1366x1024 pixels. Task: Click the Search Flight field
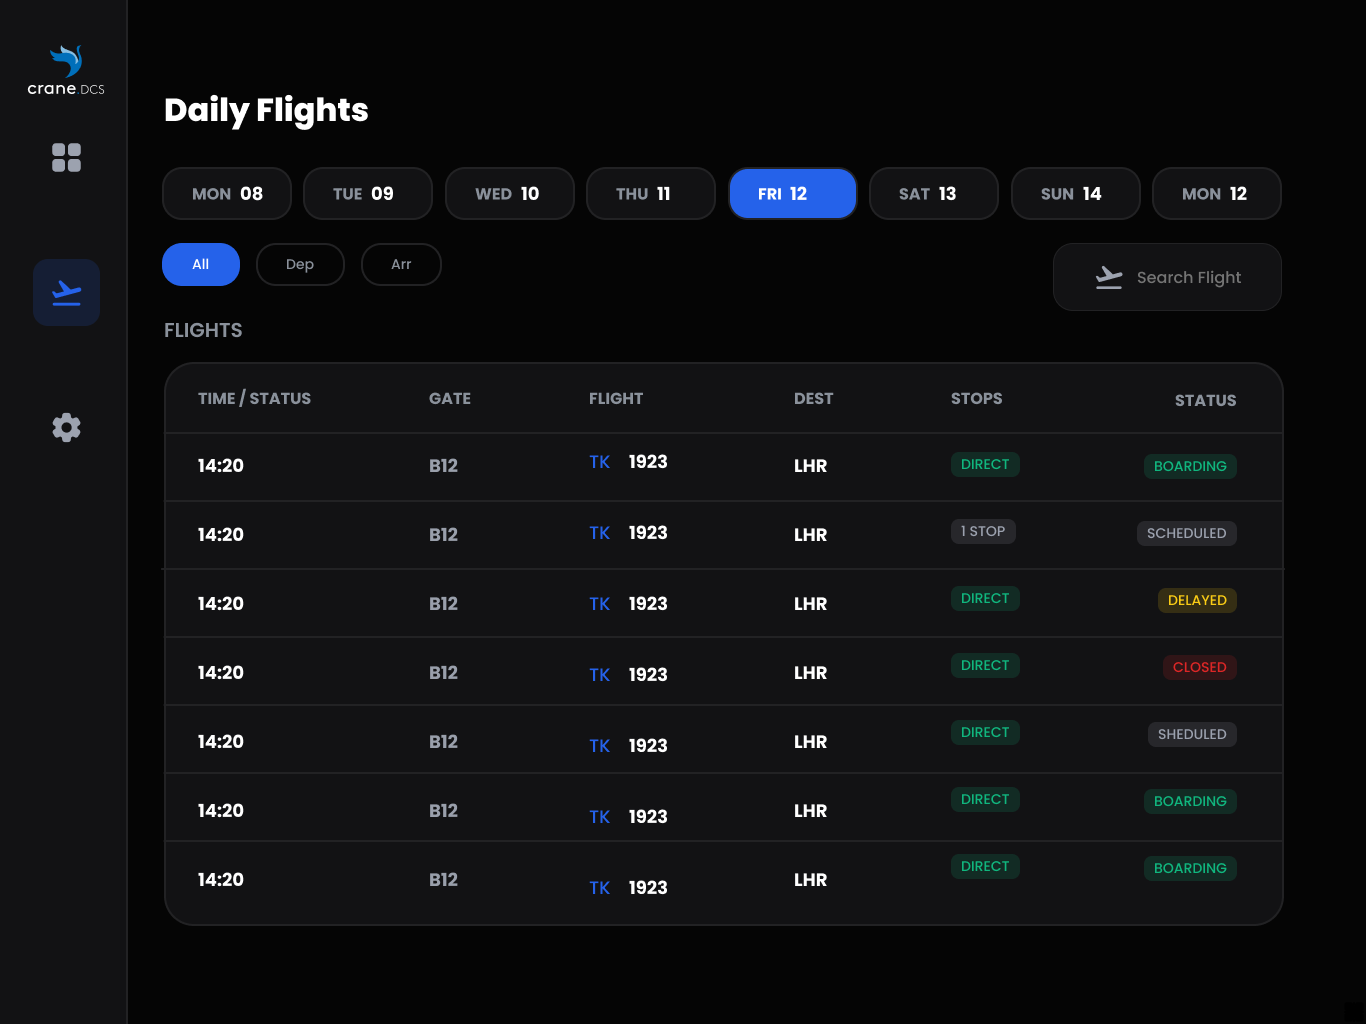tap(1167, 277)
